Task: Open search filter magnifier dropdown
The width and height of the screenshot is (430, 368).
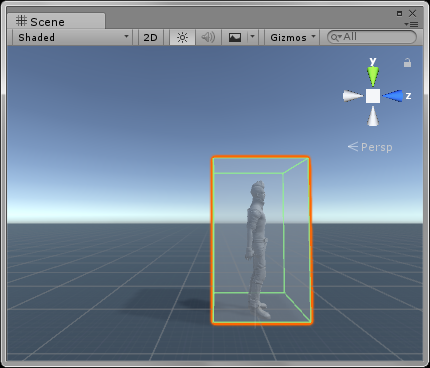Action: pyautogui.click(x=336, y=37)
